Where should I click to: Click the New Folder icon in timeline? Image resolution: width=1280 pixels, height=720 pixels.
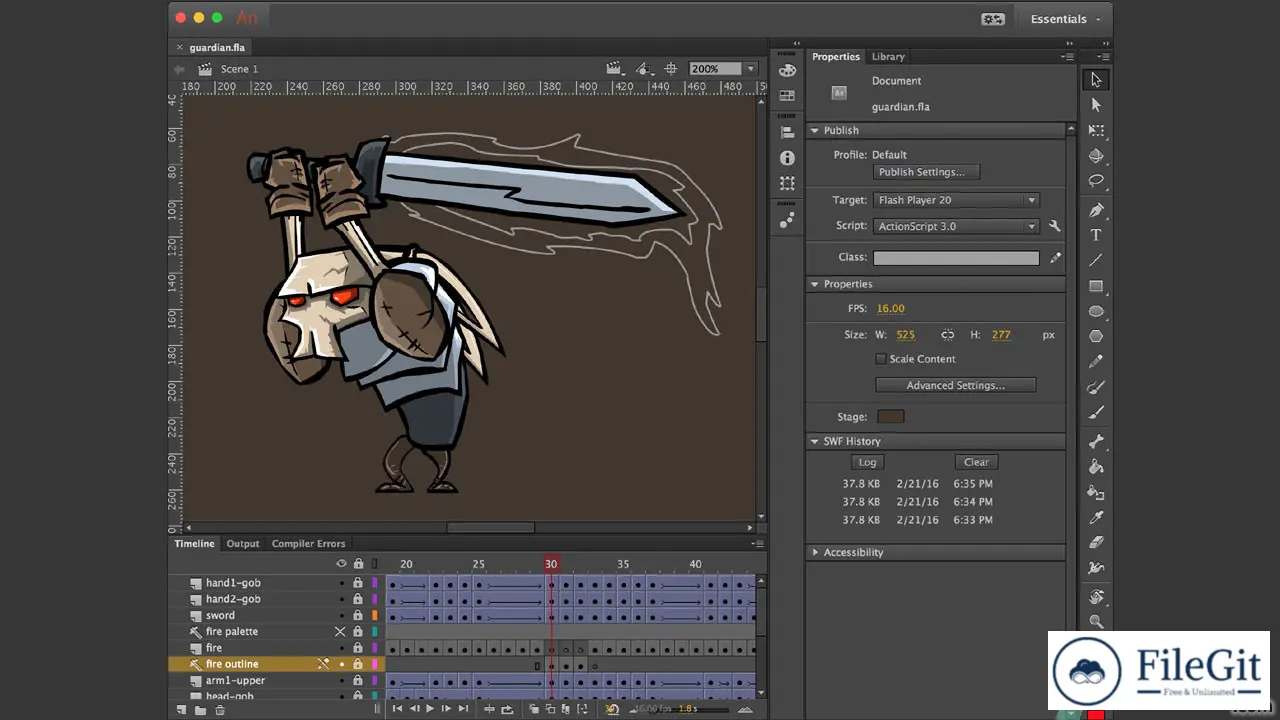tap(200, 710)
